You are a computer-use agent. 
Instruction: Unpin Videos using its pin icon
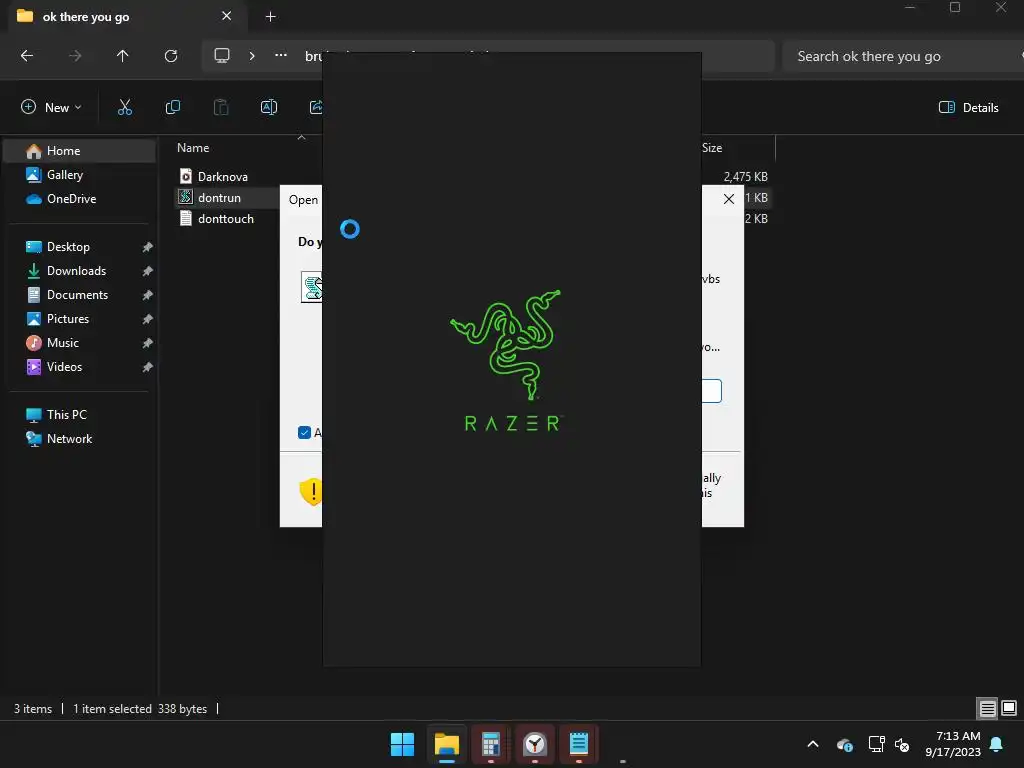point(148,367)
